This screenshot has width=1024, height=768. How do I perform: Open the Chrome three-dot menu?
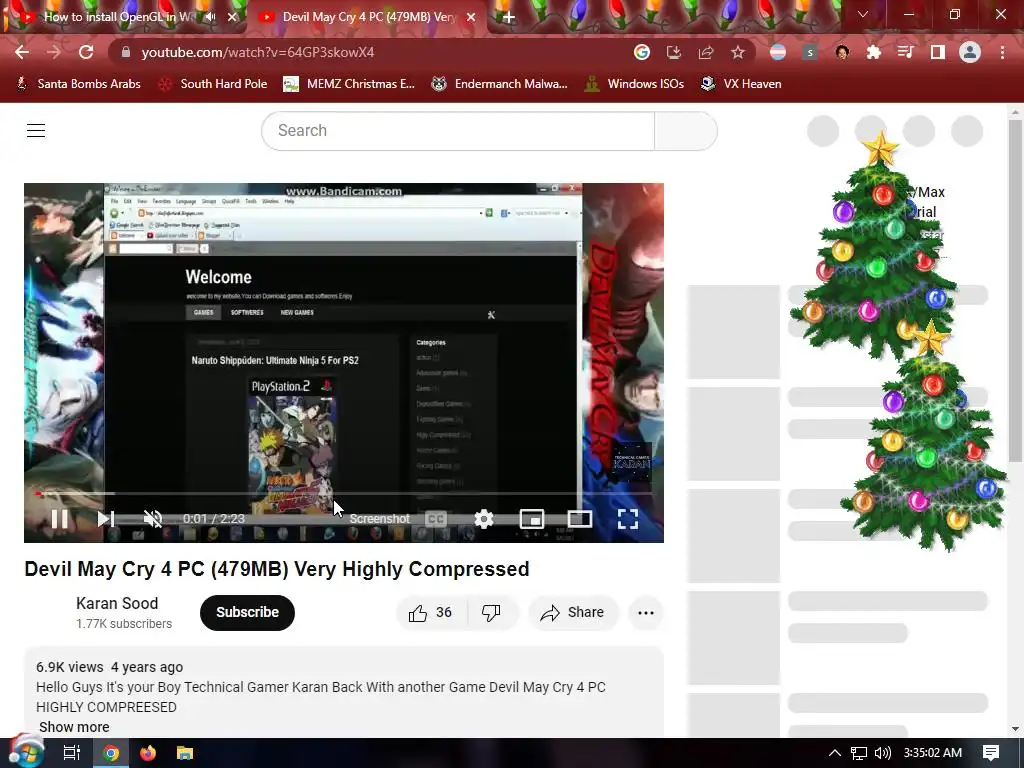[1002, 52]
